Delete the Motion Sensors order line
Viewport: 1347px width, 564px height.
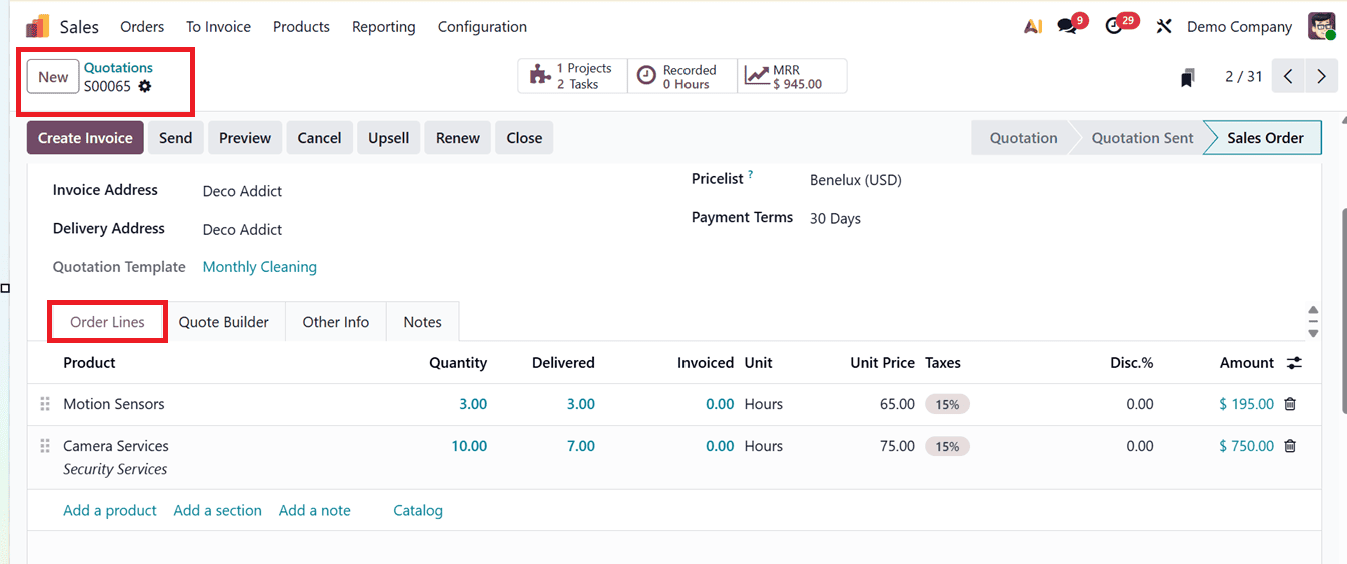(1290, 404)
